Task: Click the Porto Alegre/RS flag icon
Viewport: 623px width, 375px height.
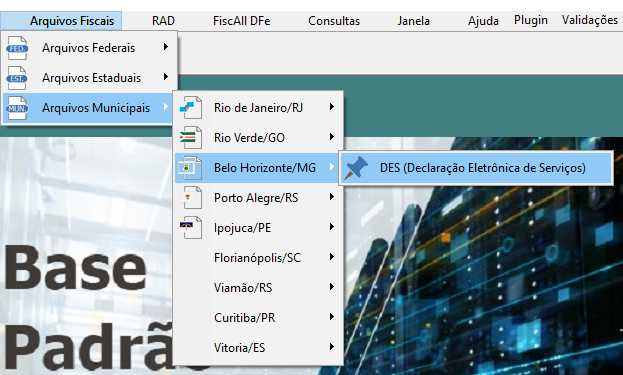Action: point(190,198)
